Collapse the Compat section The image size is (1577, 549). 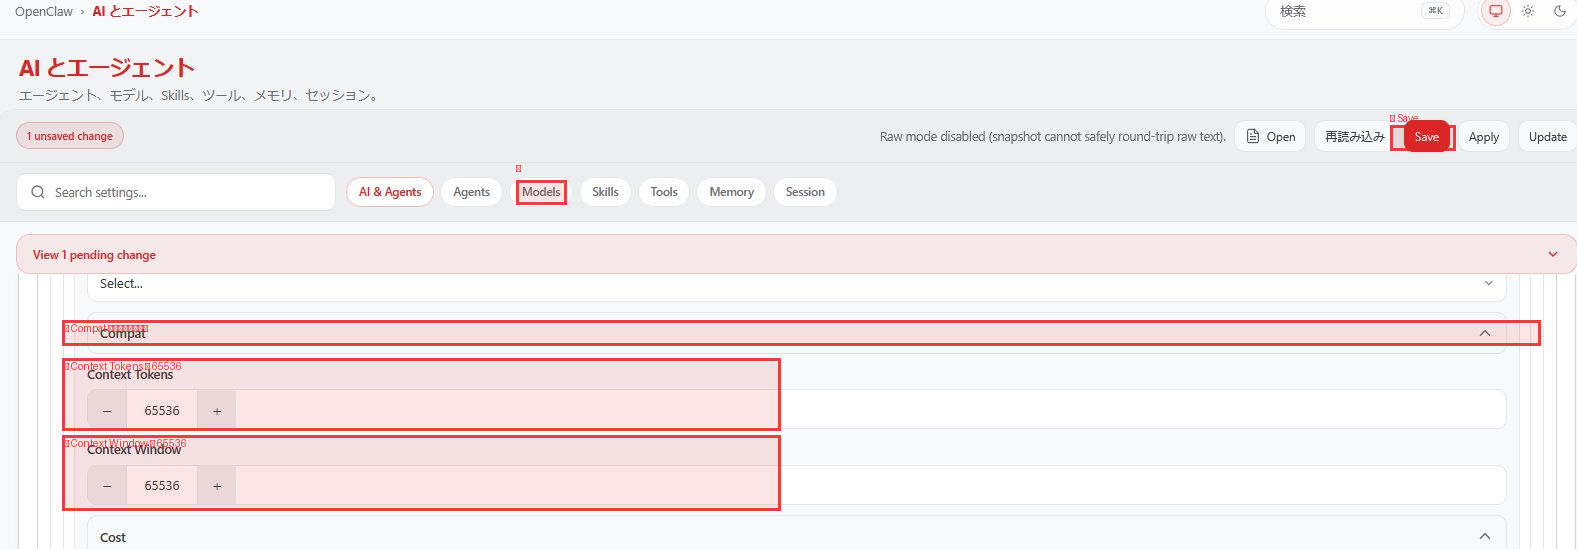click(x=1484, y=333)
